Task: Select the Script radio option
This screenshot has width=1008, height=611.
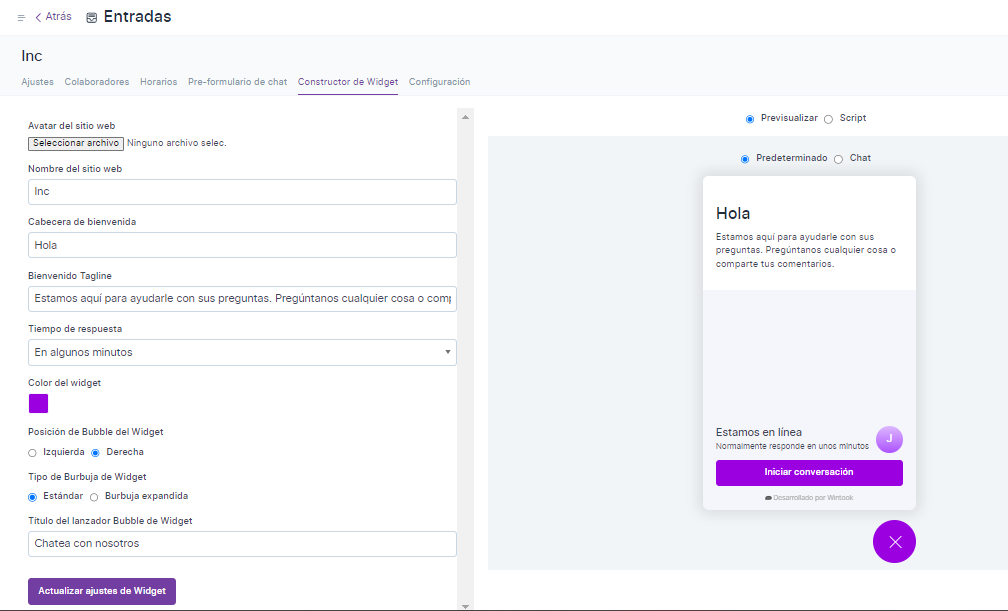Action: [828, 119]
